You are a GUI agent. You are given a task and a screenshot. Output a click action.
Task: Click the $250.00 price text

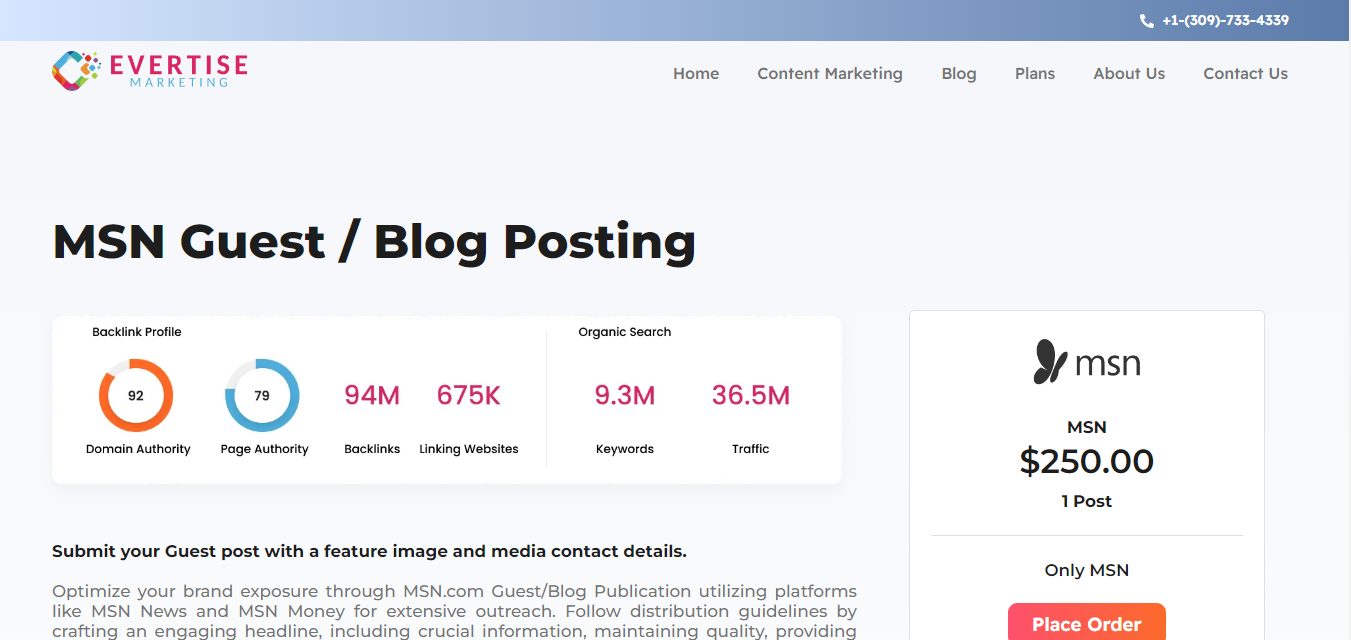[1087, 462]
